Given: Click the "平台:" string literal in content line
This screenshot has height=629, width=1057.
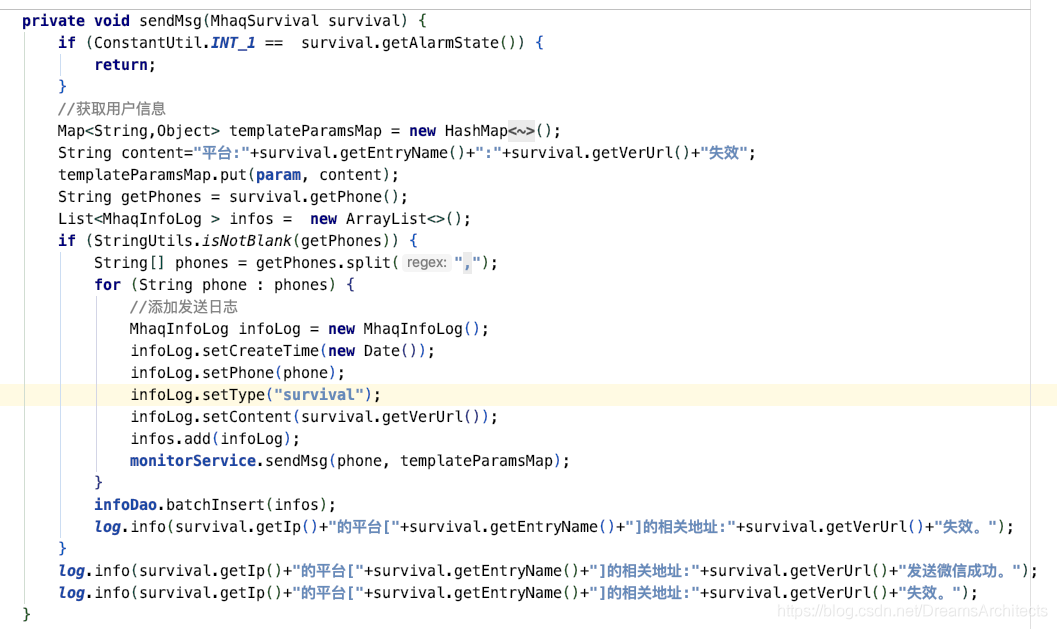Looking at the screenshot, I should 221,153.
